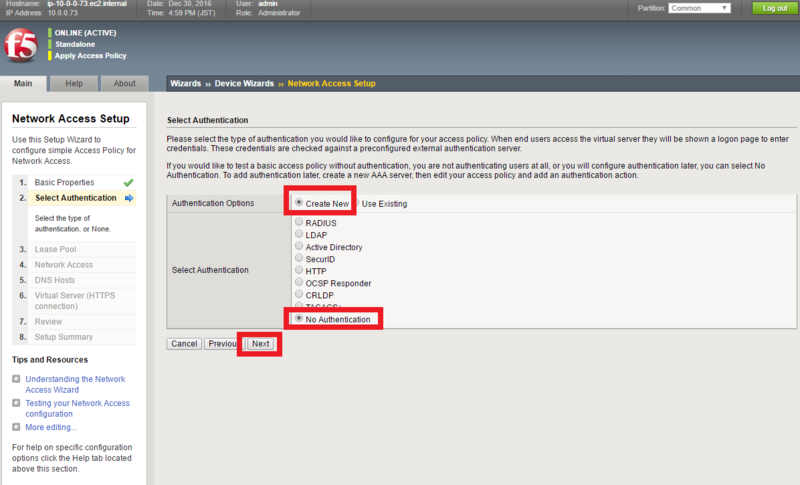Click the Log out button
The image size is (800, 485).
click(x=774, y=8)
